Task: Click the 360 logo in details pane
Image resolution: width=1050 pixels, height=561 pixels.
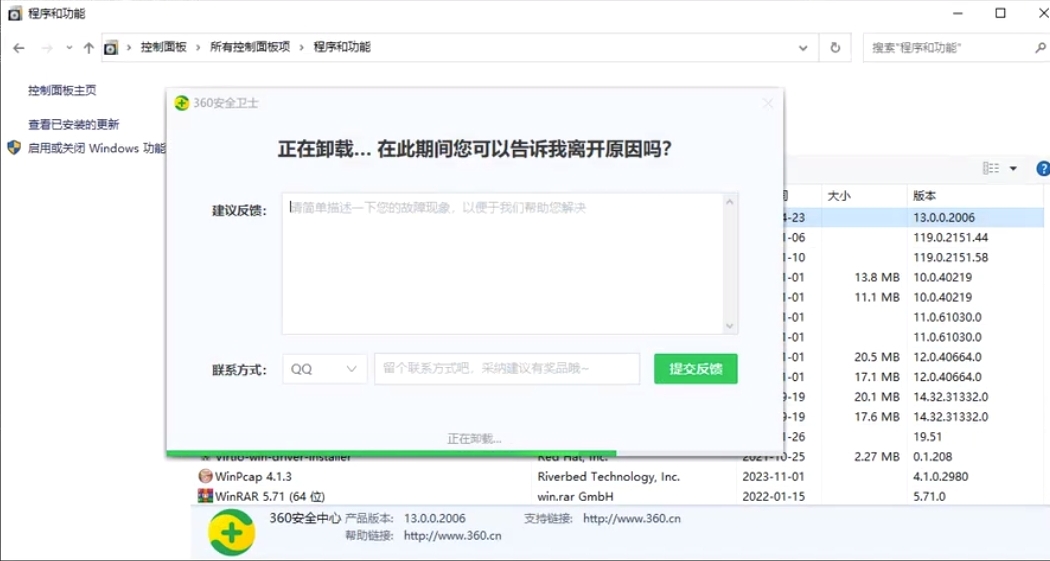Action: [231, 533]
